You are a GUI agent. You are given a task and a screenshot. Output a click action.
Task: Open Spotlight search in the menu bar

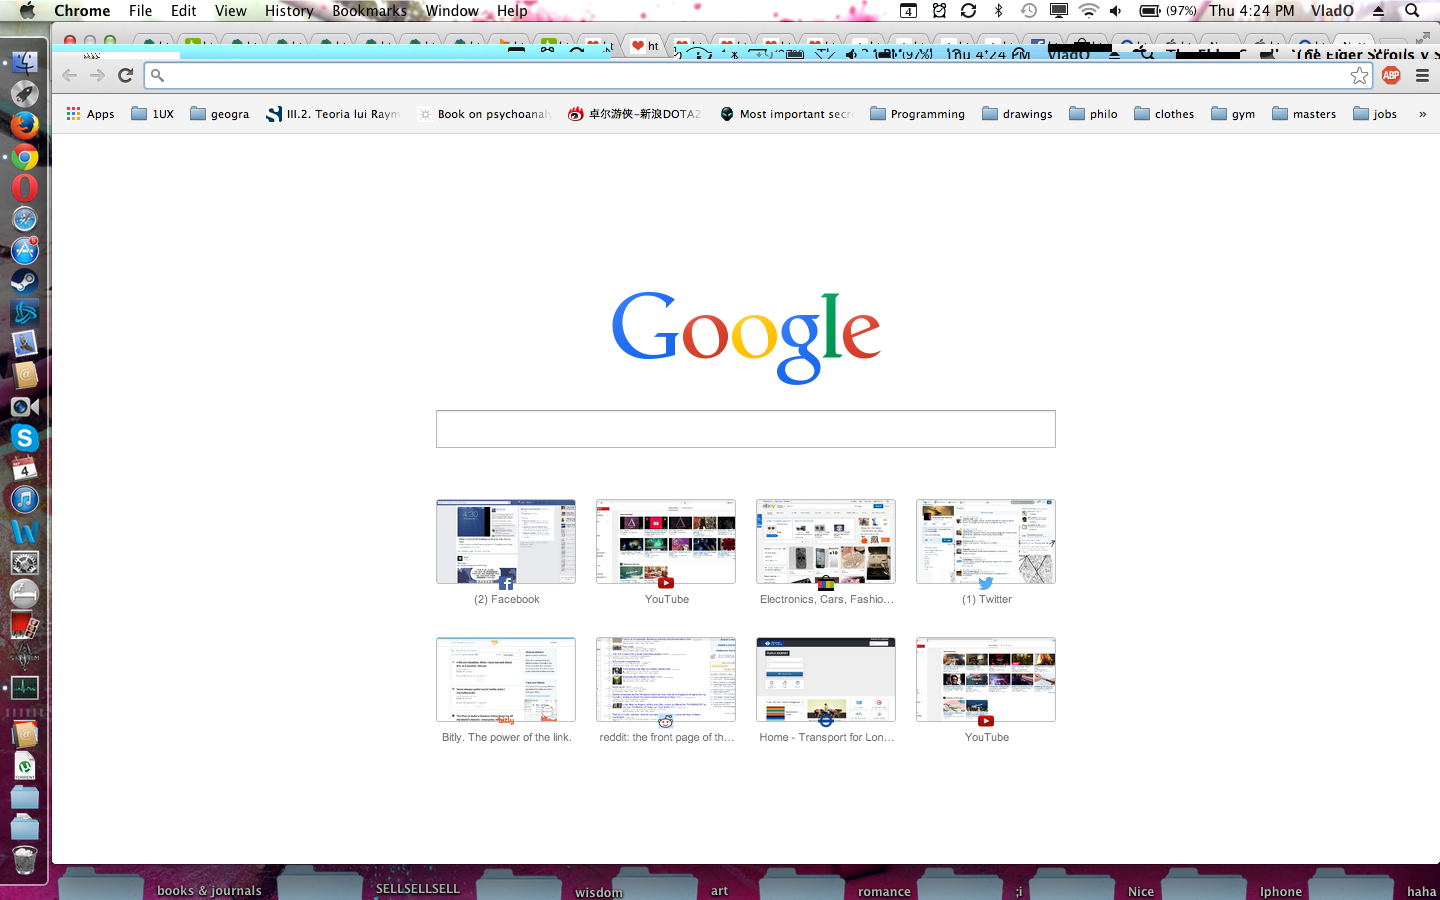[1412, 11]
